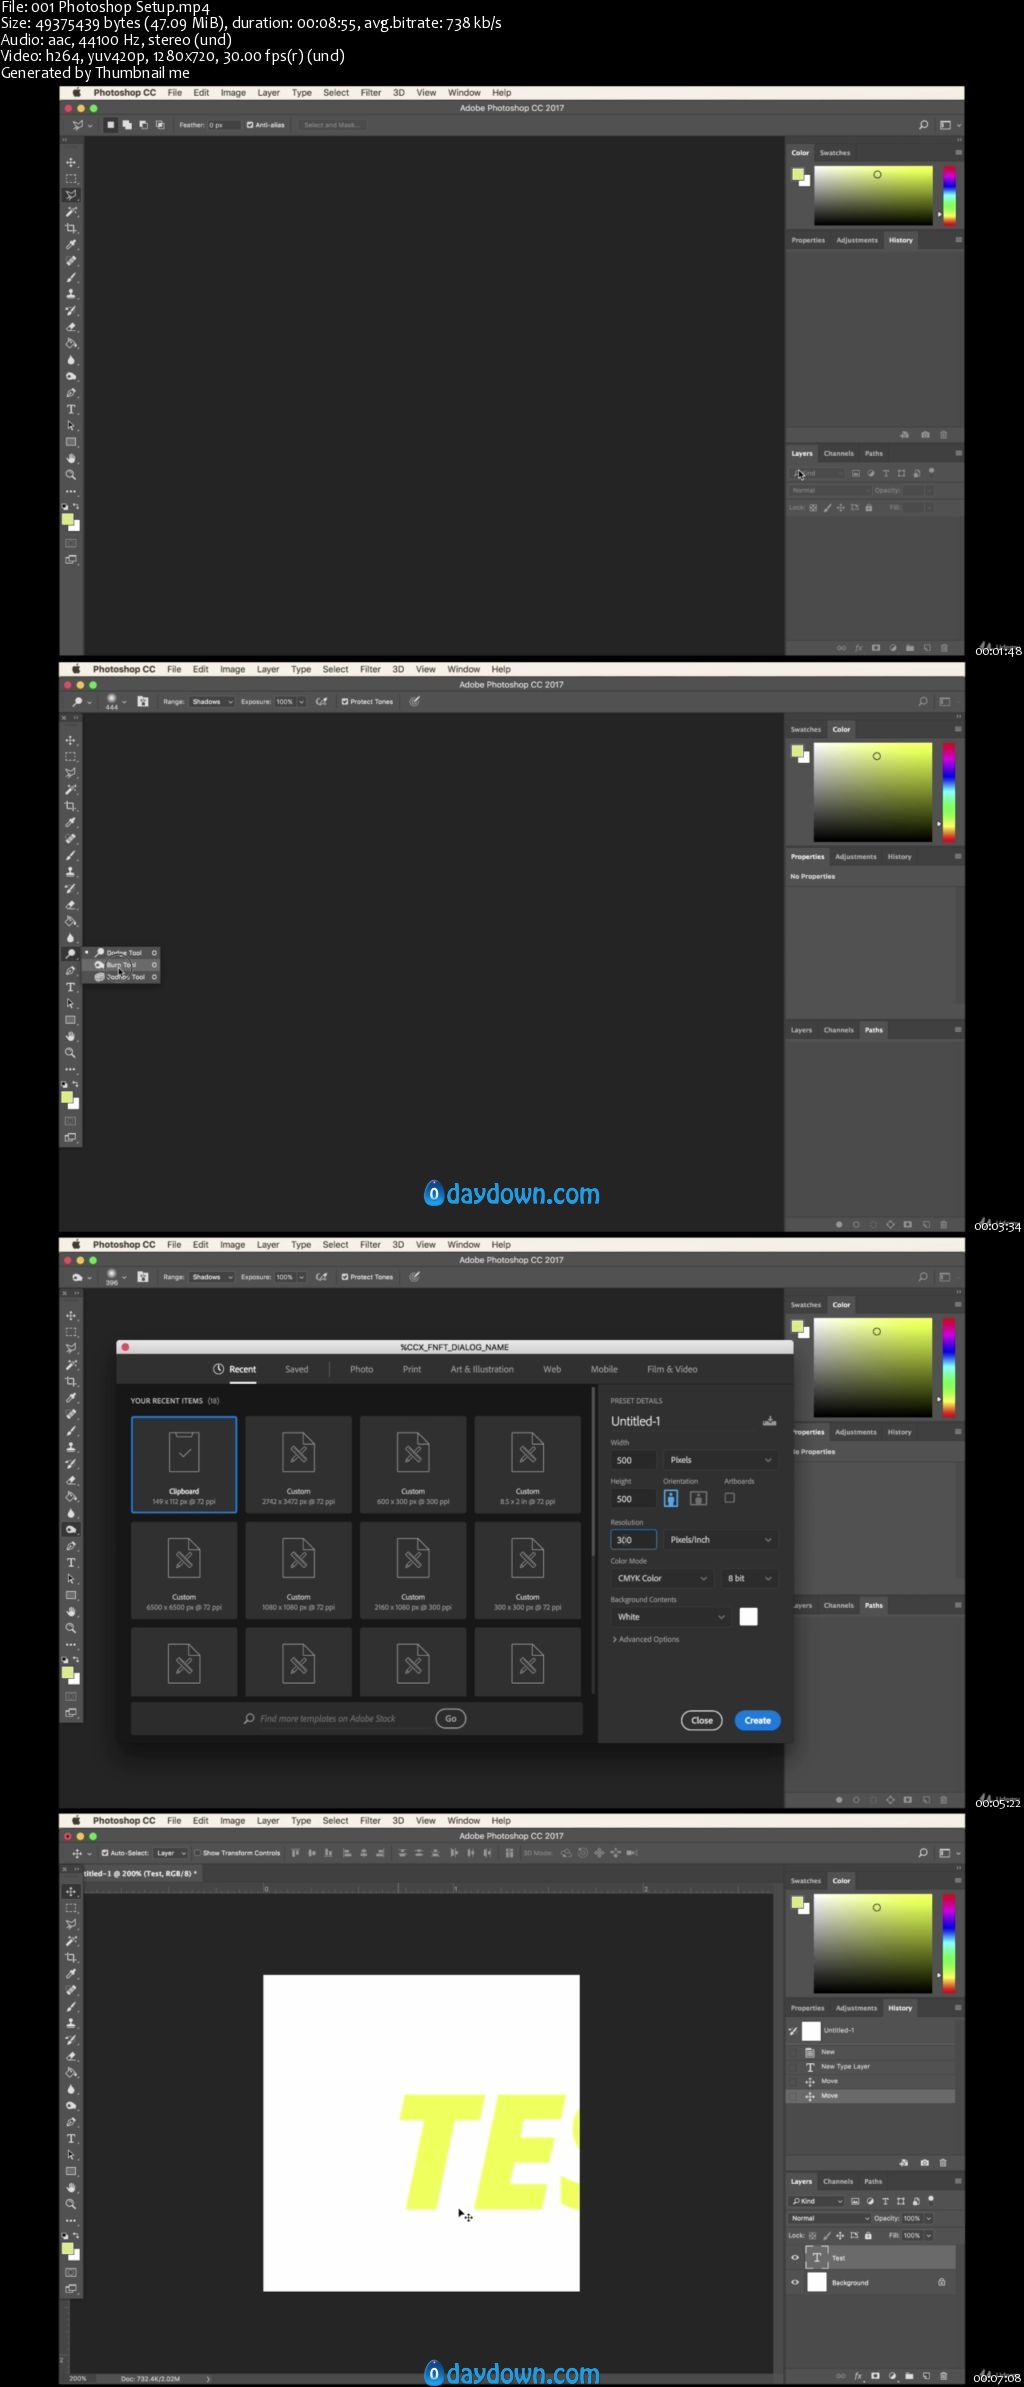
Task: Click the foreground color swatch in toolbar beside TEST canvas
Action: [x=67, y=2249]
